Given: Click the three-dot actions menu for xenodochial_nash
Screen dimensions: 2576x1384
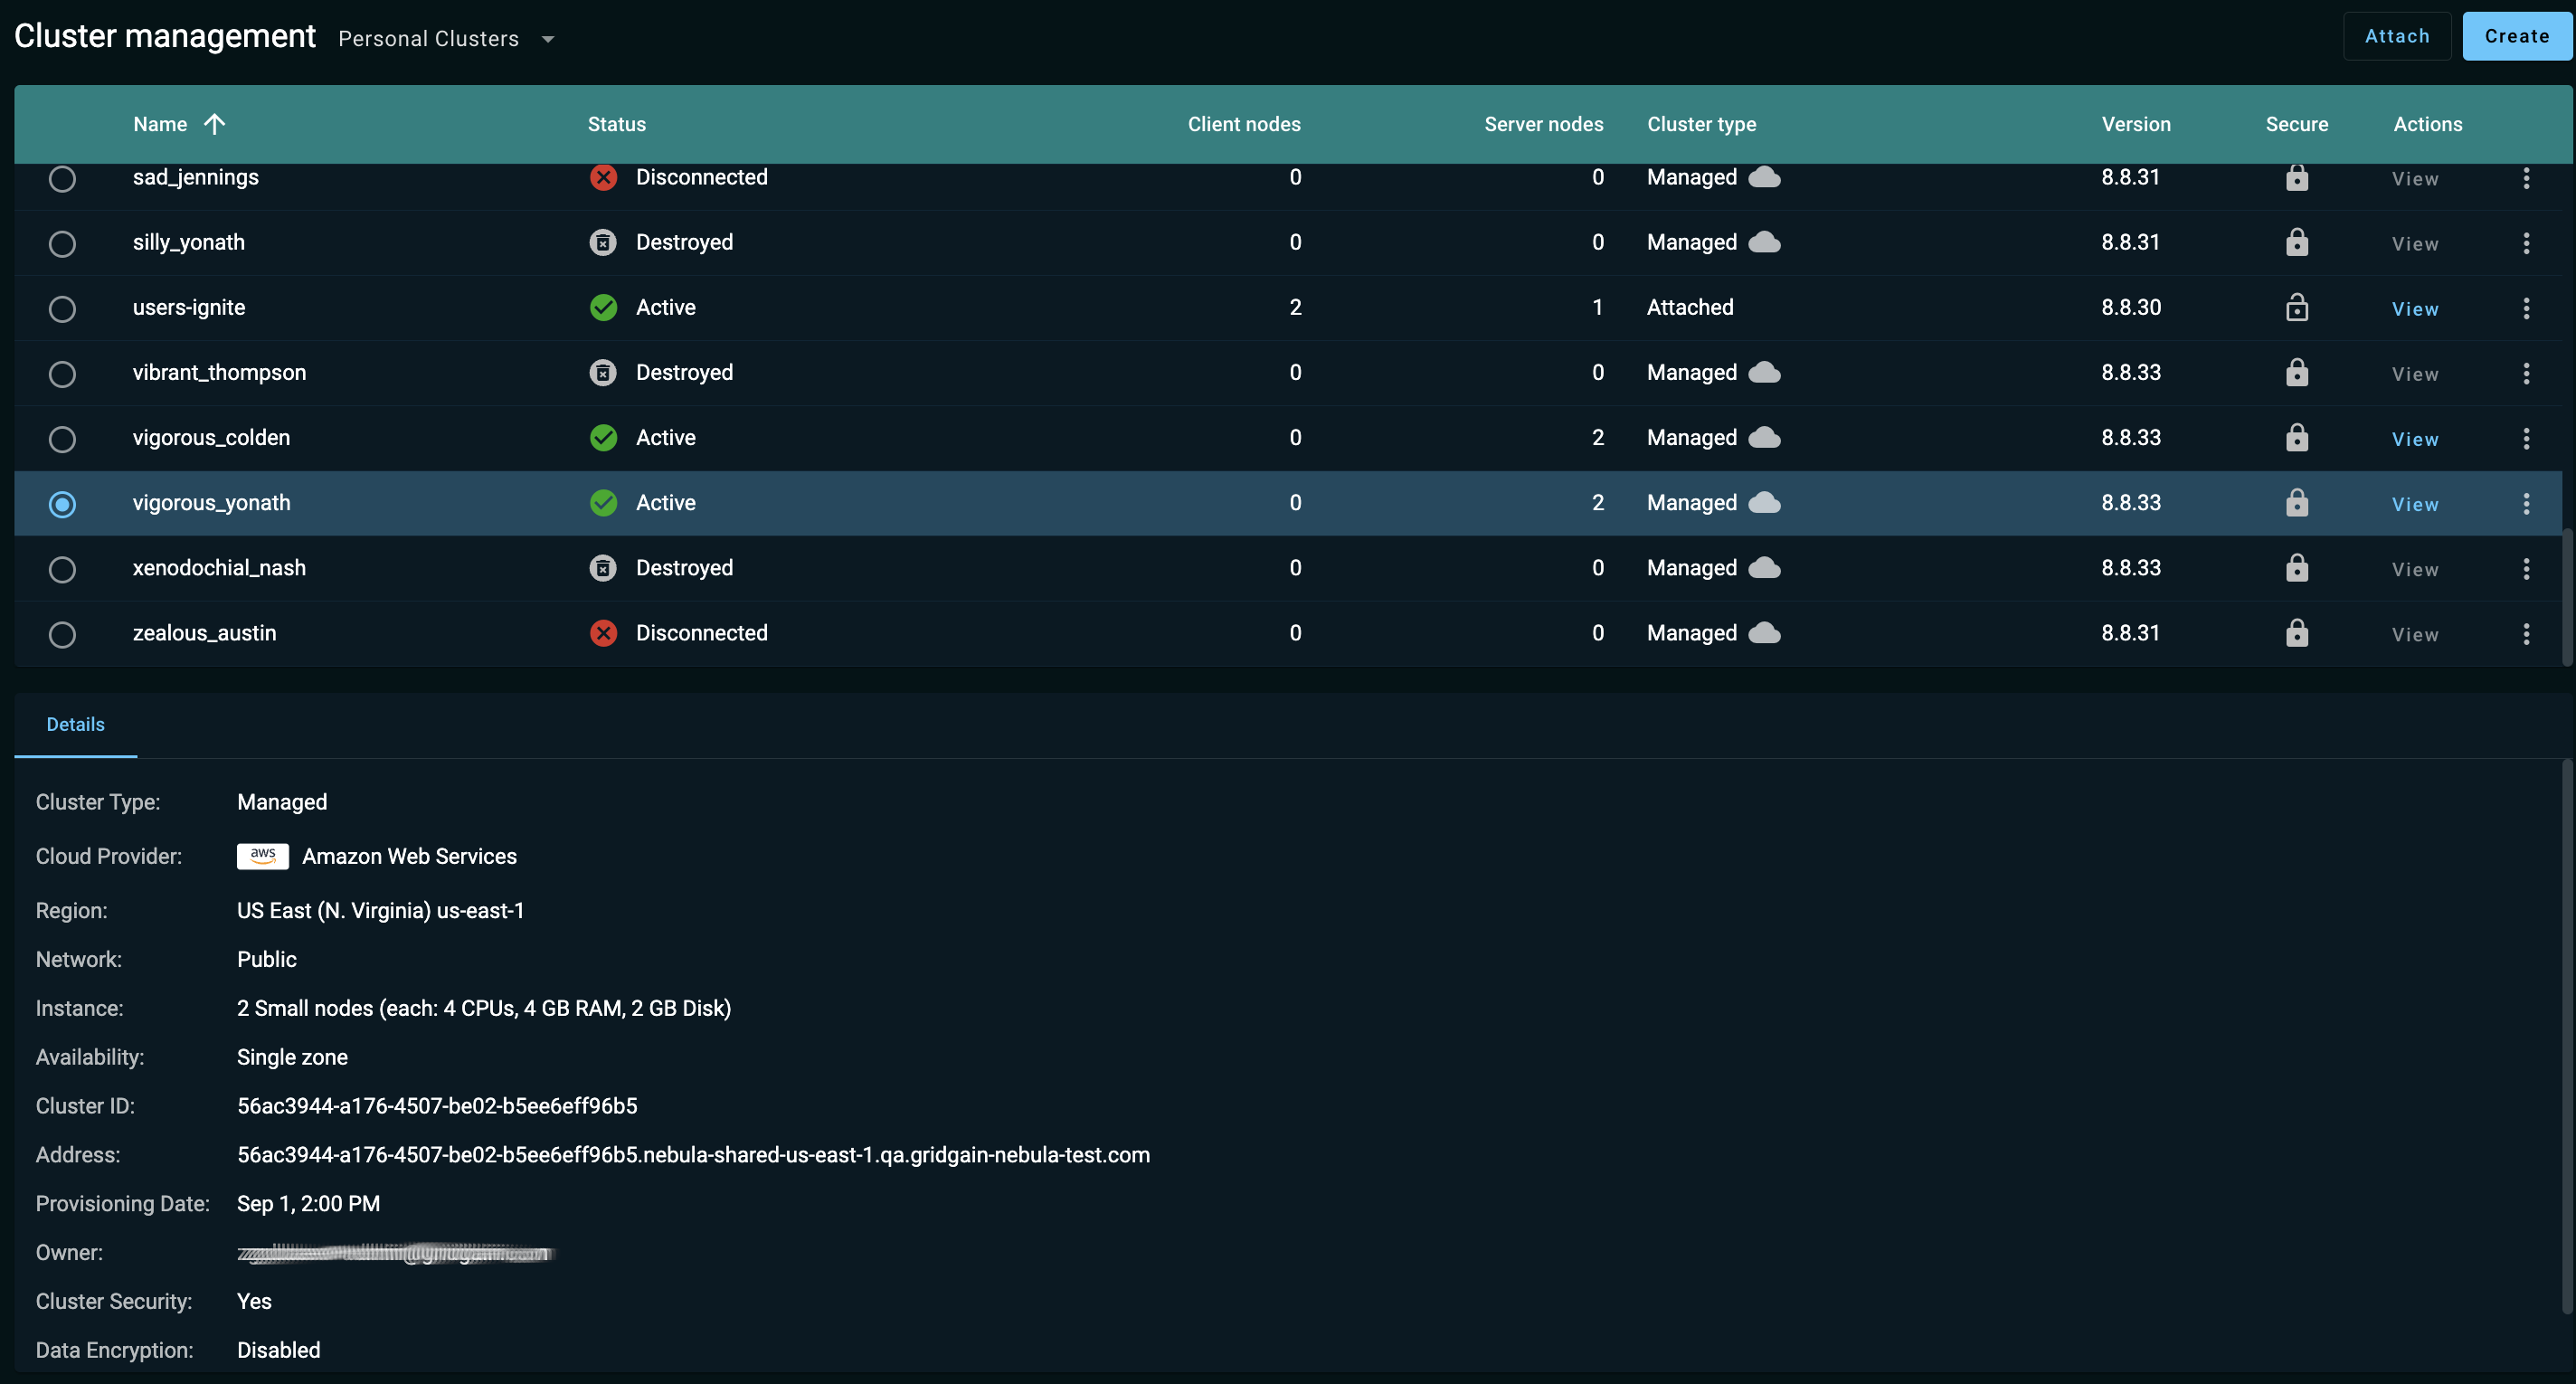Looking at the screenshot, I should click(x=2526, y=567).
